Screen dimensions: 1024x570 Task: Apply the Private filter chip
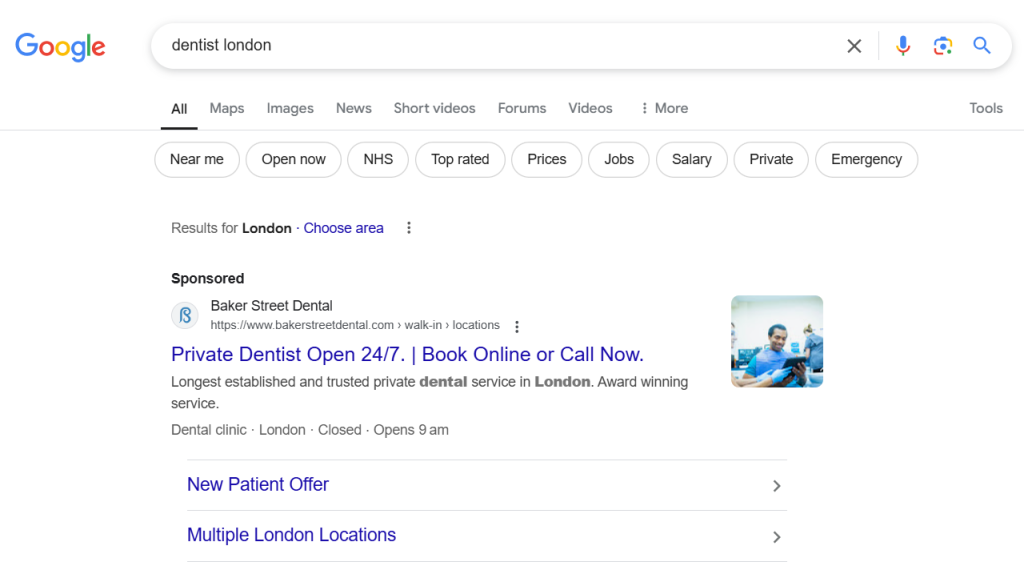coord(771,159)
